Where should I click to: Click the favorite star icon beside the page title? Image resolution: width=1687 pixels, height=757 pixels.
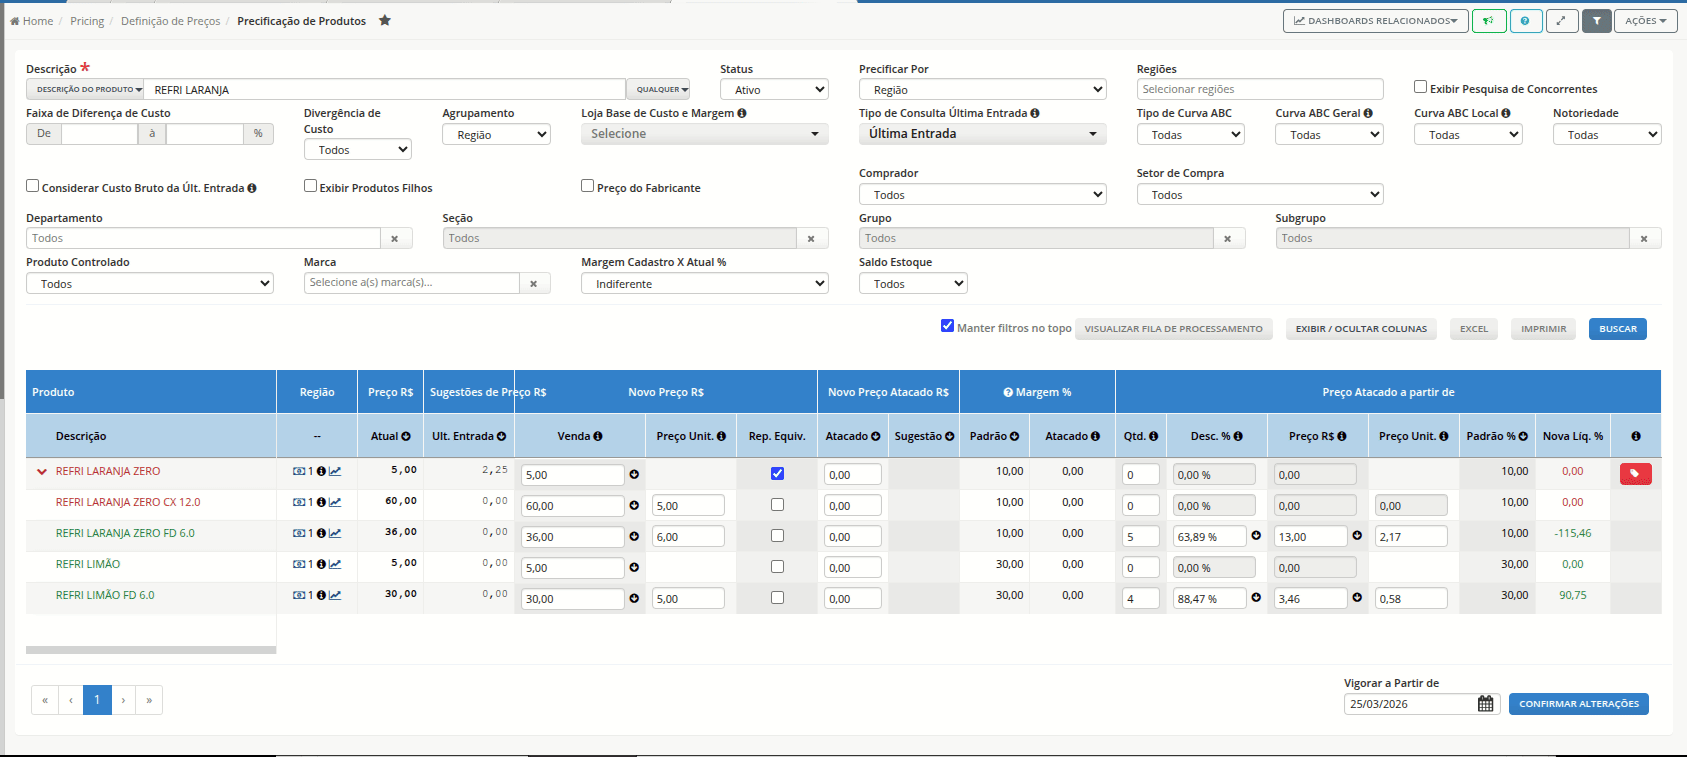385,21
